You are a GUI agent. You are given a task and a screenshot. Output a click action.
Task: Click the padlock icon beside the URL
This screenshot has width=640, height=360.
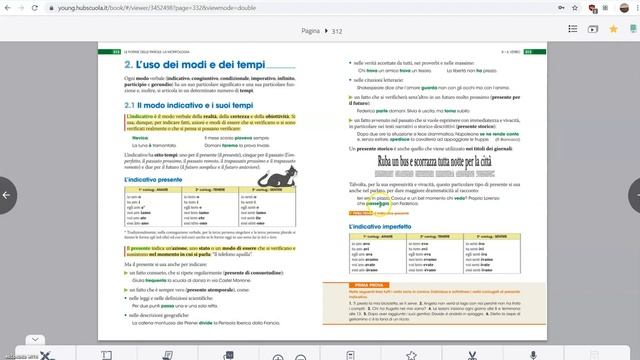coord(51,8)
